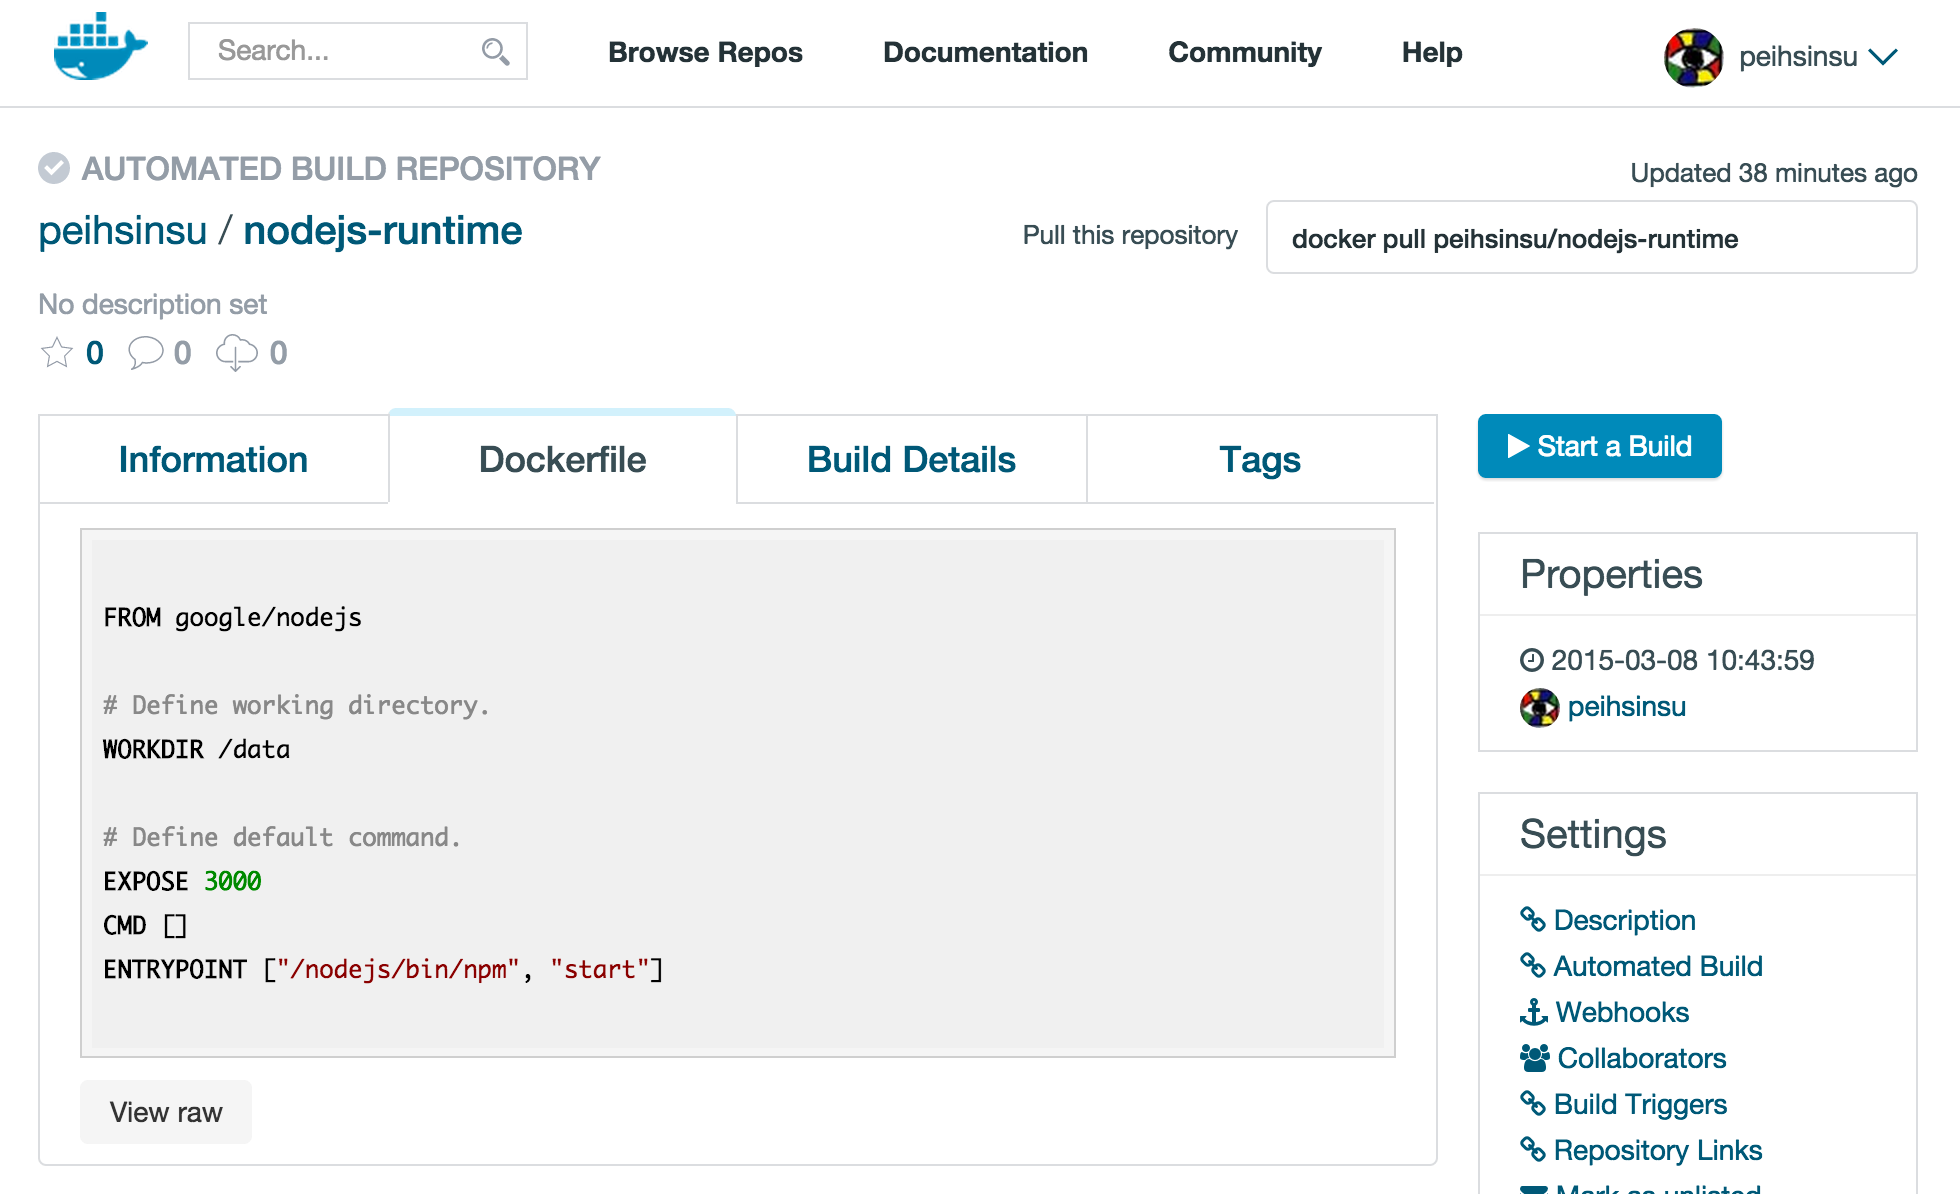1960x1194 pixels.
Task: Click the search magnifier icon
Action: tap(495, 51)
